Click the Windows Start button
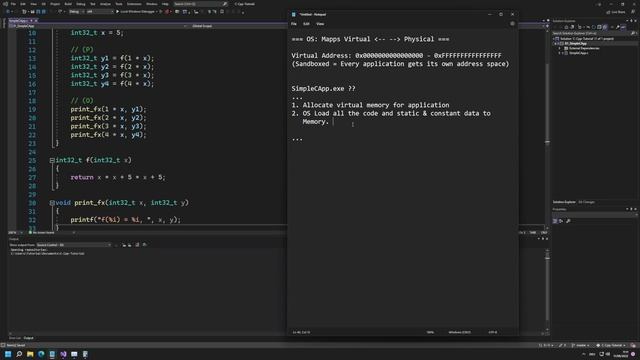640x360 pixels. tap(8, 354)
